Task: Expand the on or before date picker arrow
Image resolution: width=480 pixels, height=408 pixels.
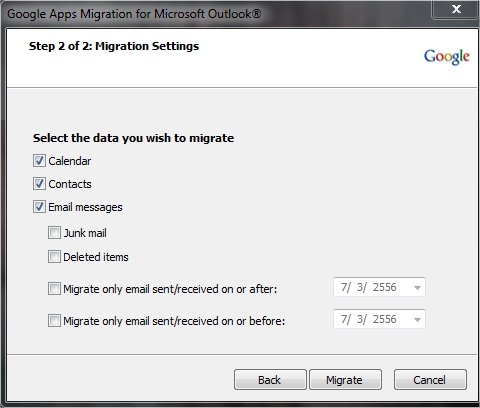Action: click(417, 319)
